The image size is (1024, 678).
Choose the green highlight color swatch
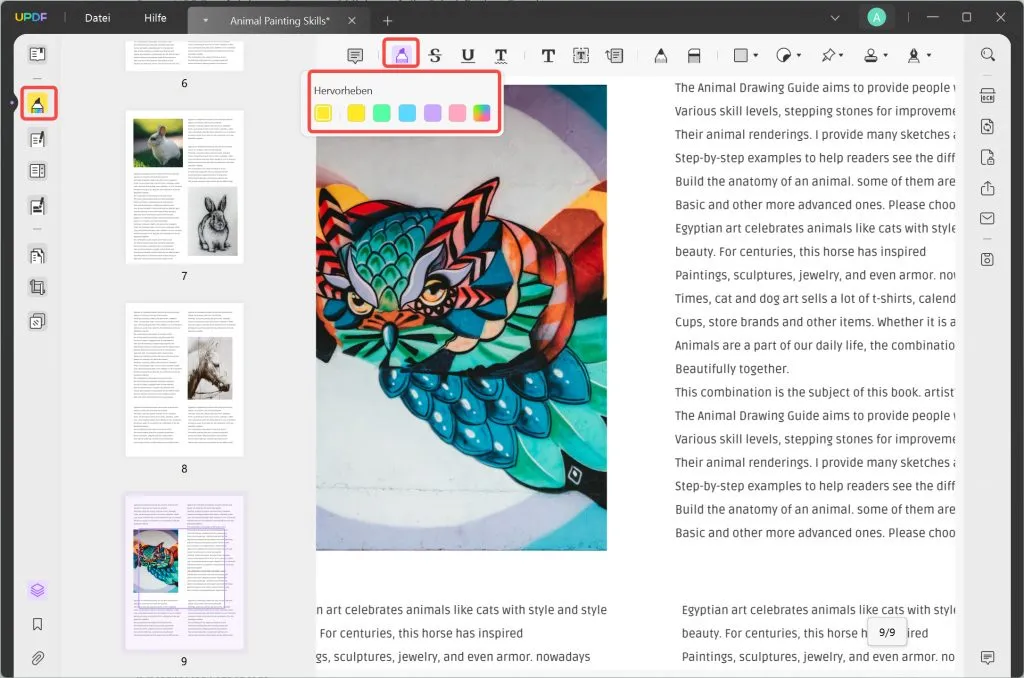(x=381, y=113)
